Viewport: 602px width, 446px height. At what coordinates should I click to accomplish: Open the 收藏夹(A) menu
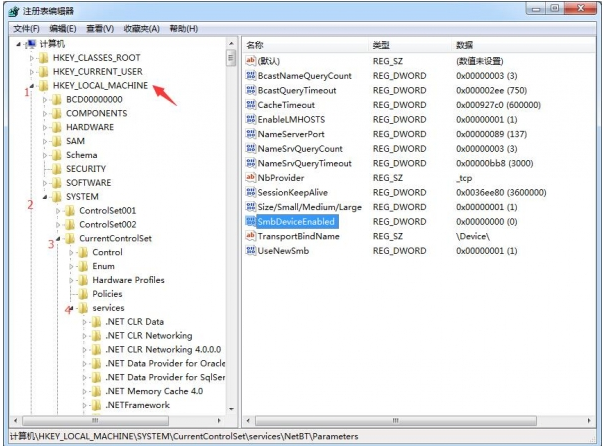pos(142,29)
